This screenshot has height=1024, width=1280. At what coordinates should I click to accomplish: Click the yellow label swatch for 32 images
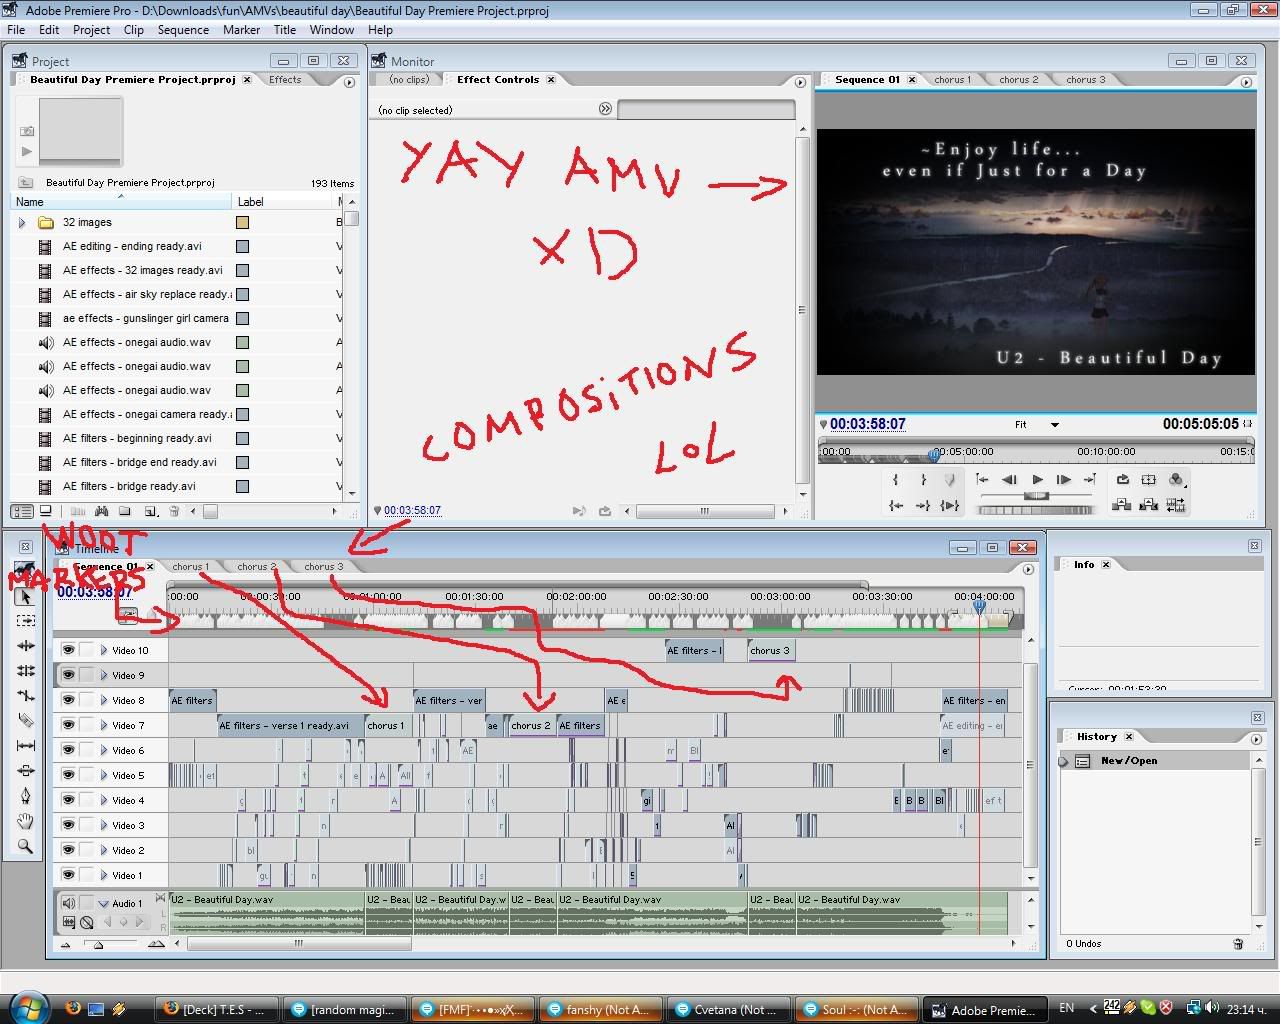tap(242, 223)
